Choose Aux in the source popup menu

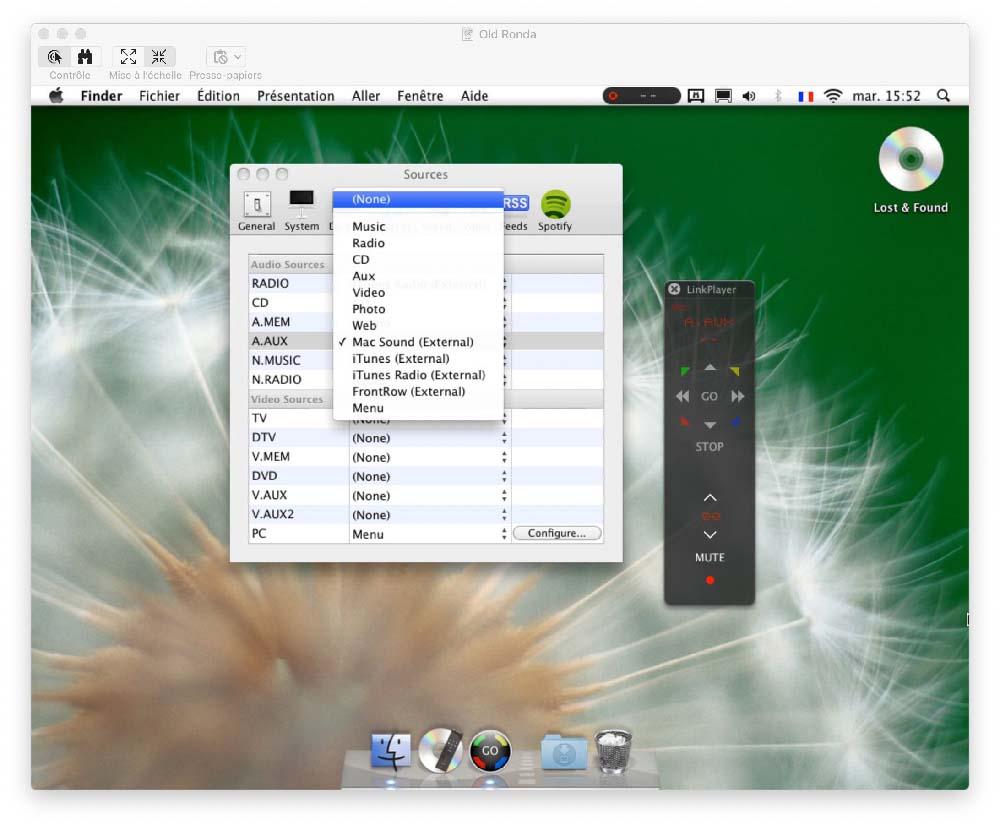418,276
